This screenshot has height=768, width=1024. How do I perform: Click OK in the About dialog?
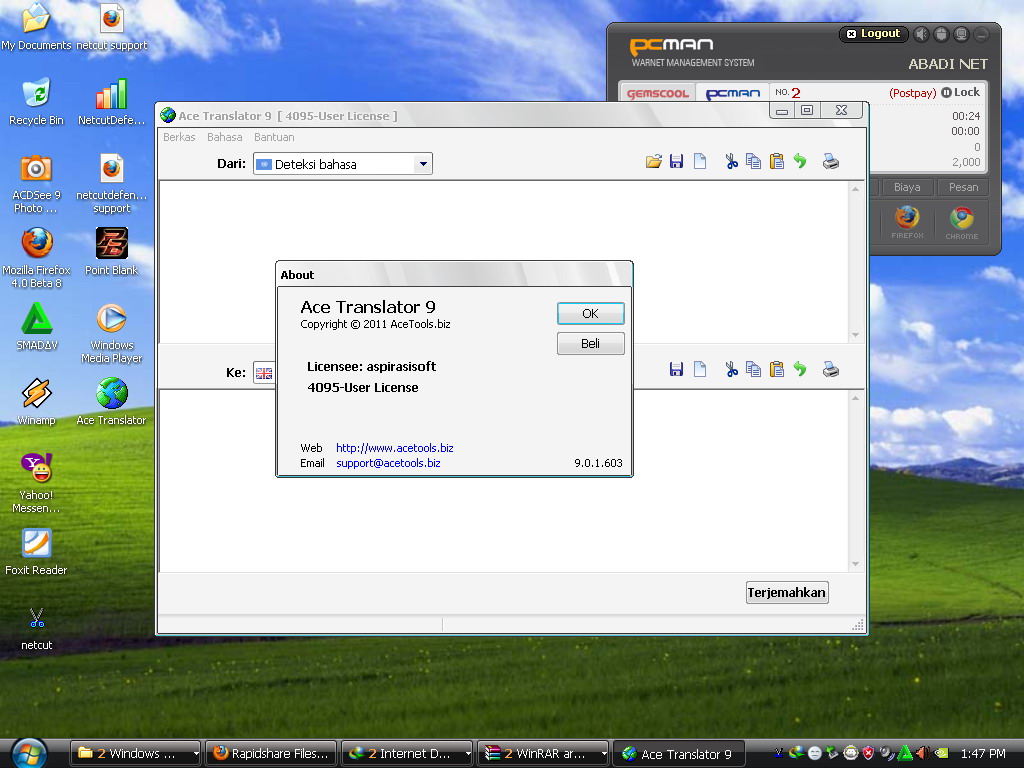(590, 313)
